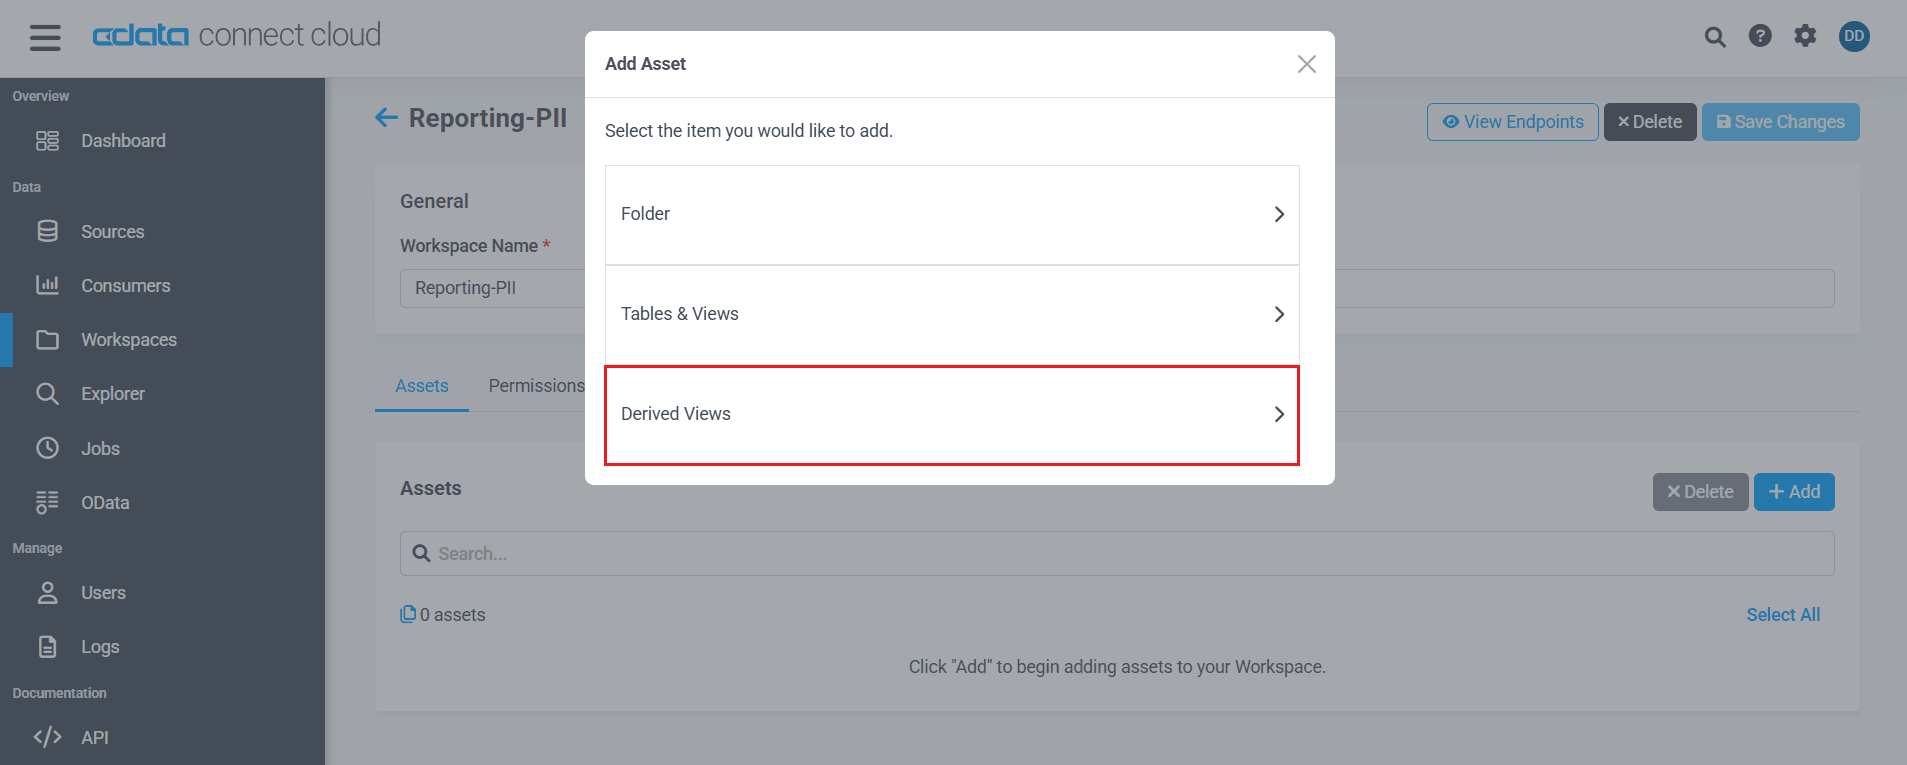The width and height of the screenshot is (1907, 765).
Task: Switch to the Permissions tab
Action: (536, 386)
